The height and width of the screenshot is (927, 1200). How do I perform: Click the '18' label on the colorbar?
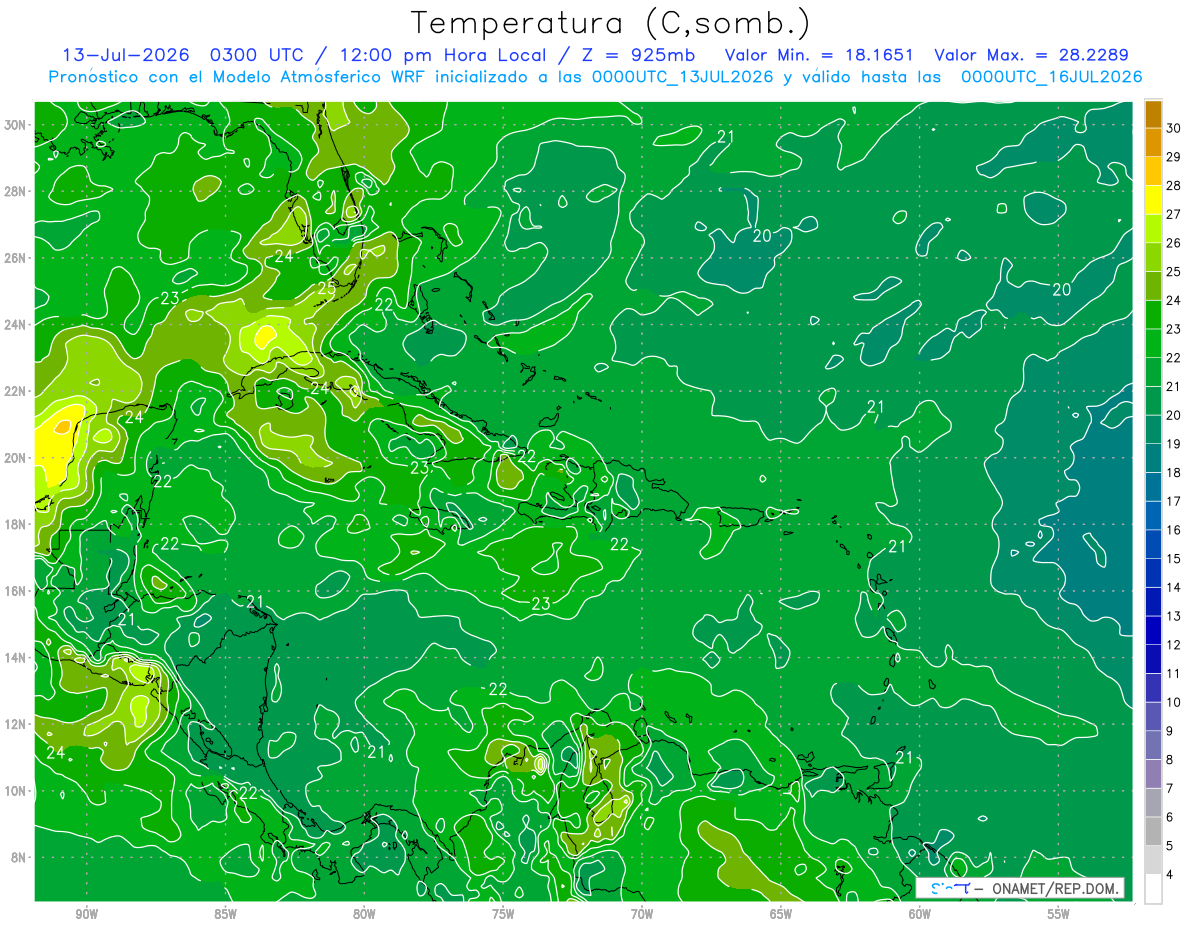click(x=1174, y=473)
